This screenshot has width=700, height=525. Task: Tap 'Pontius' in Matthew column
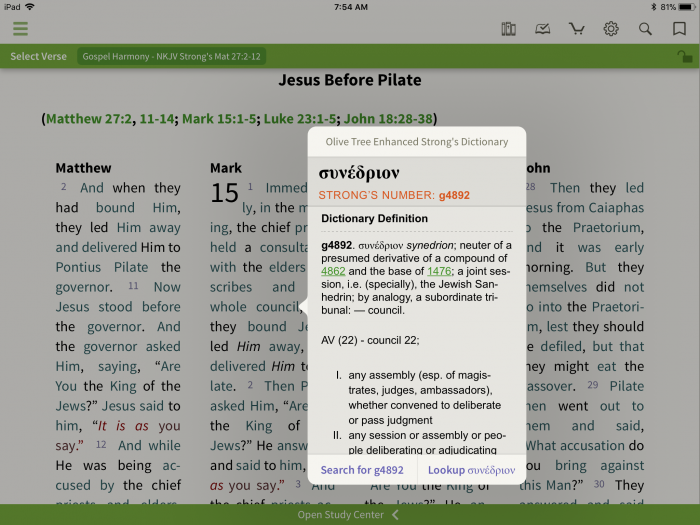pyautogui.click(x=78, y=267)
